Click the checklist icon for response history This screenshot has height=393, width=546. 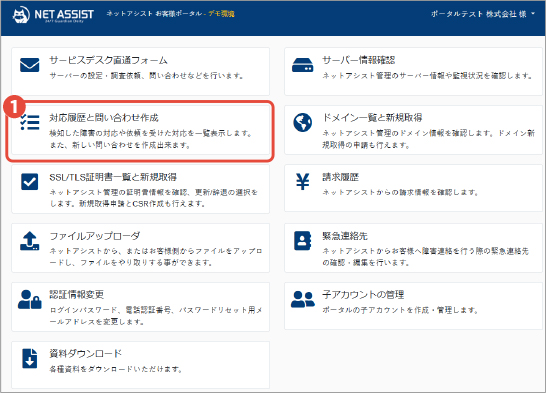click(30, 122)
